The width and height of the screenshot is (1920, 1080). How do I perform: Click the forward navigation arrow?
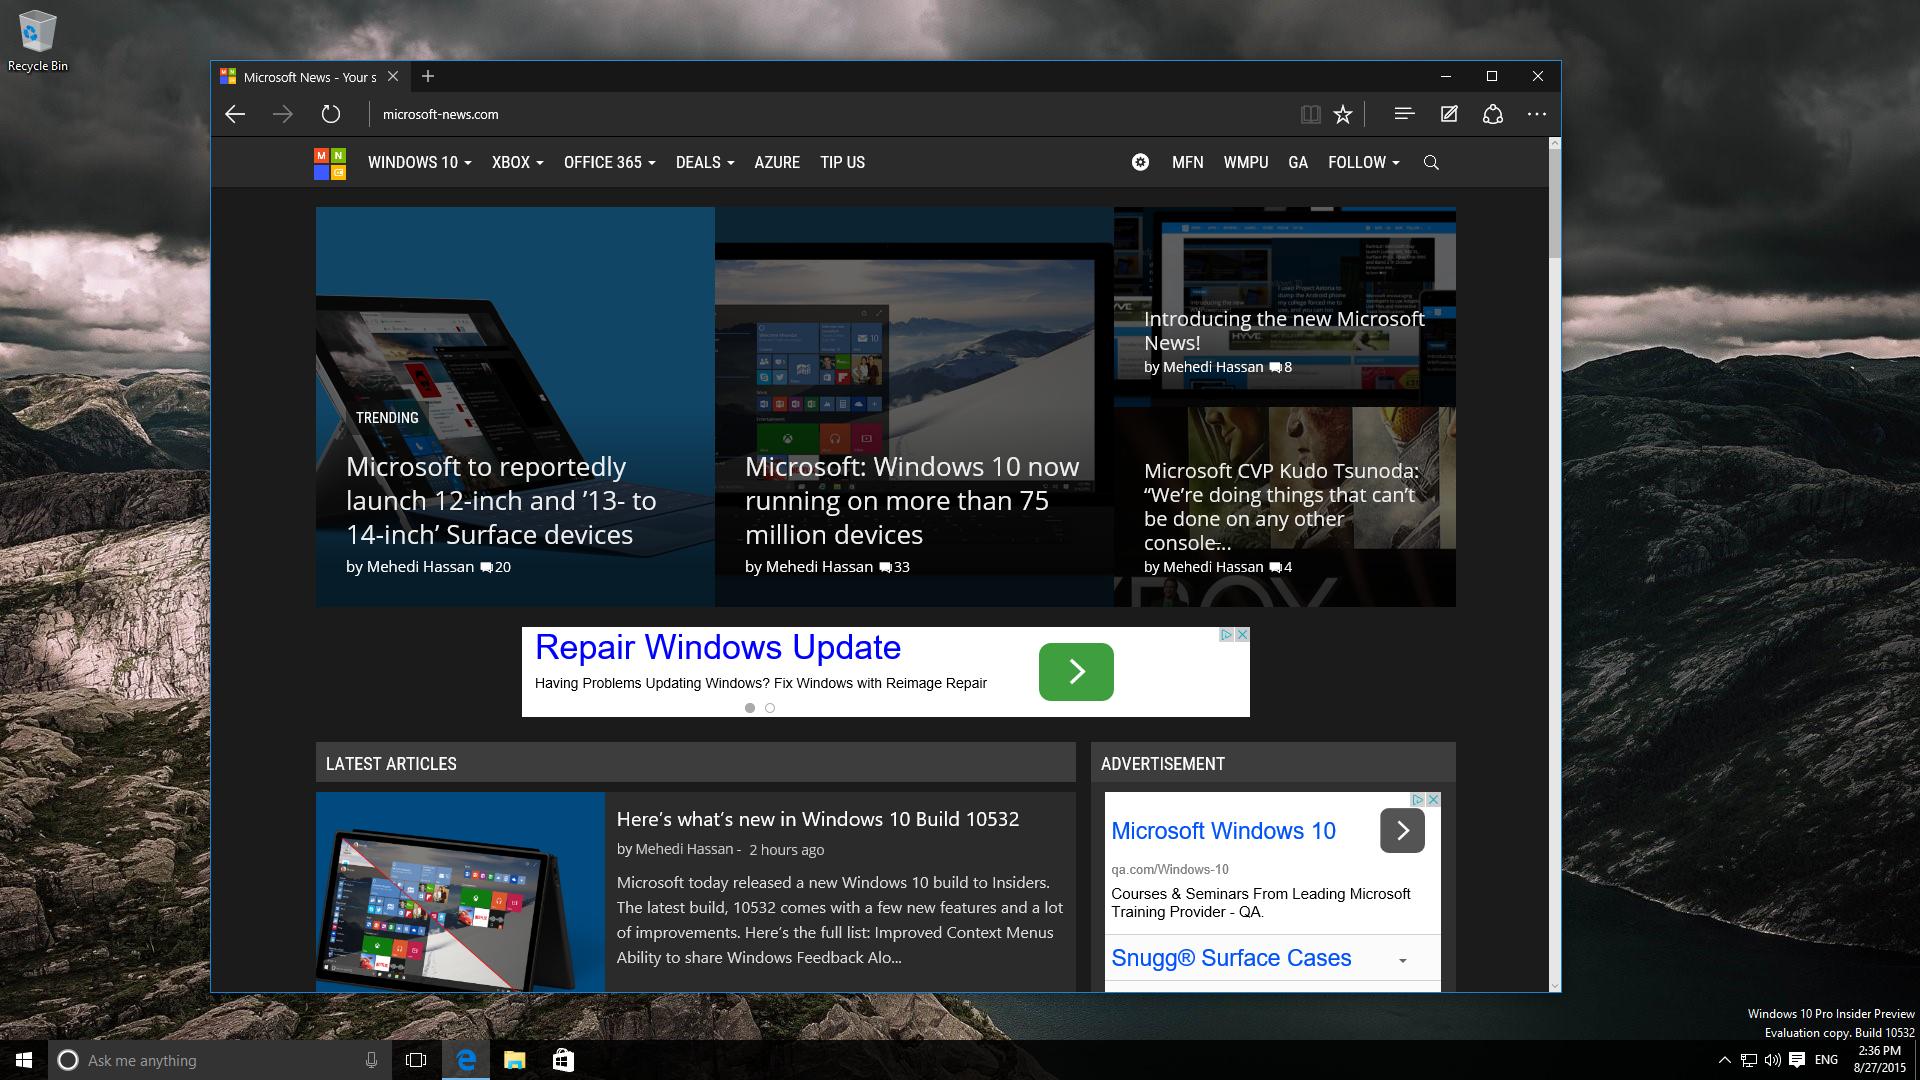(283, 114)
